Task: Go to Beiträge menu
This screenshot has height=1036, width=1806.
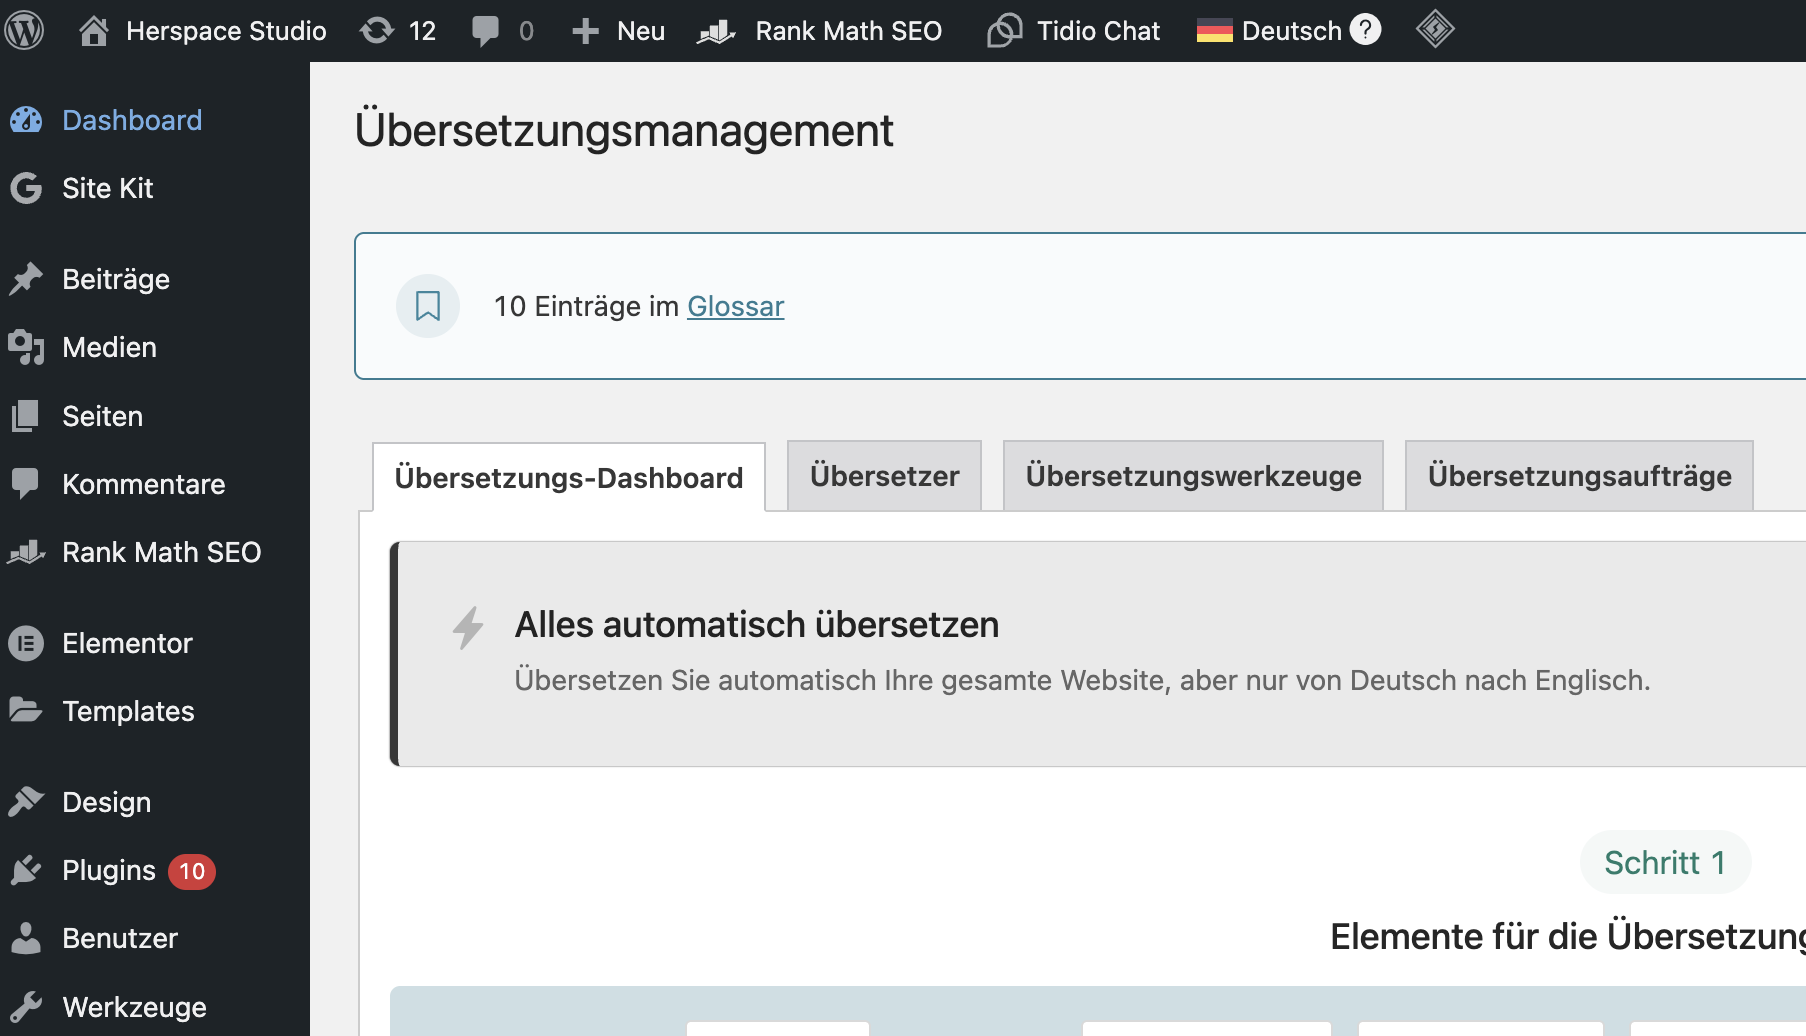Action: coord(116,279)
